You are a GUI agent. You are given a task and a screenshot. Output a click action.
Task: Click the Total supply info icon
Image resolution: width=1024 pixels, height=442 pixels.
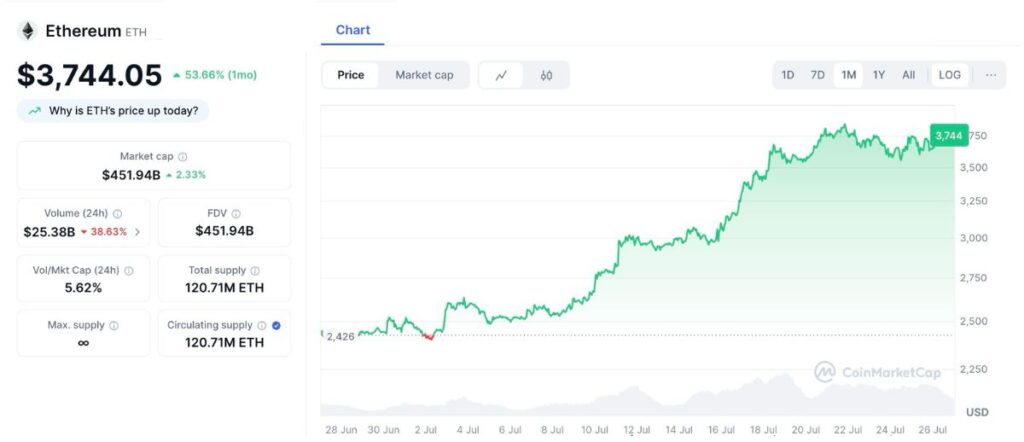(254, 271)
